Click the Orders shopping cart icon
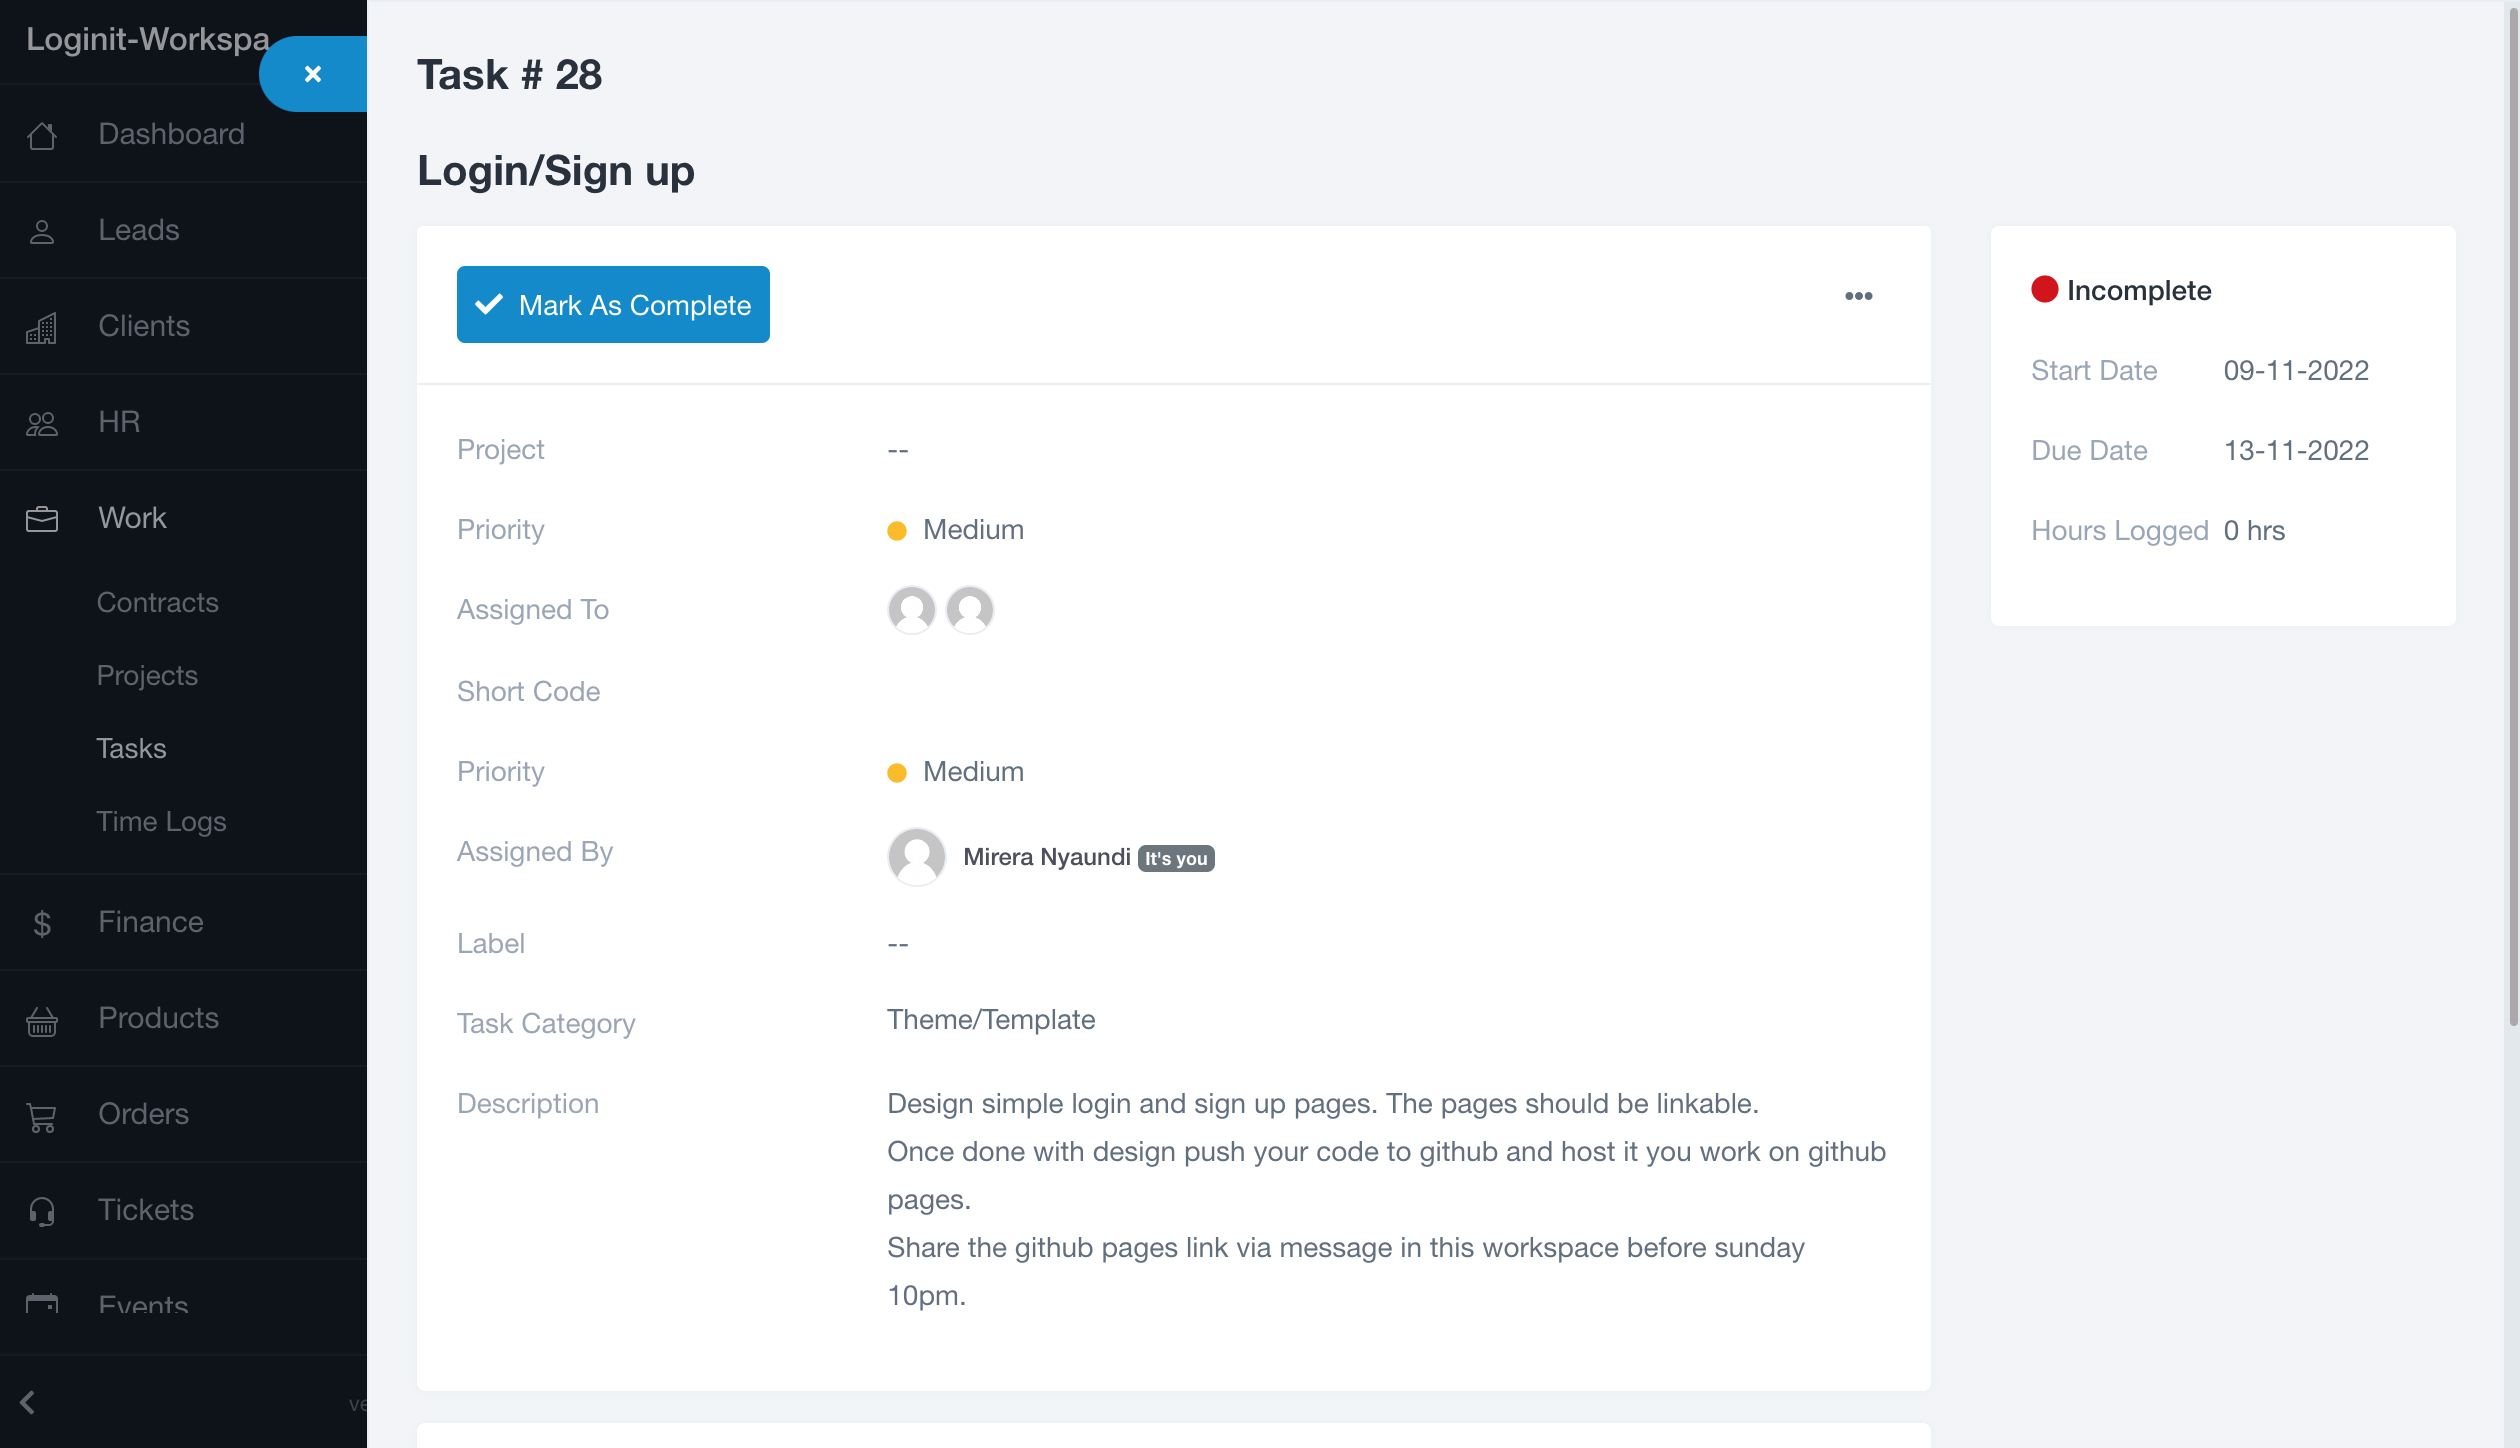Image resolution: width=2520 pixels, height=1448 pixels. coord(42,1115)
